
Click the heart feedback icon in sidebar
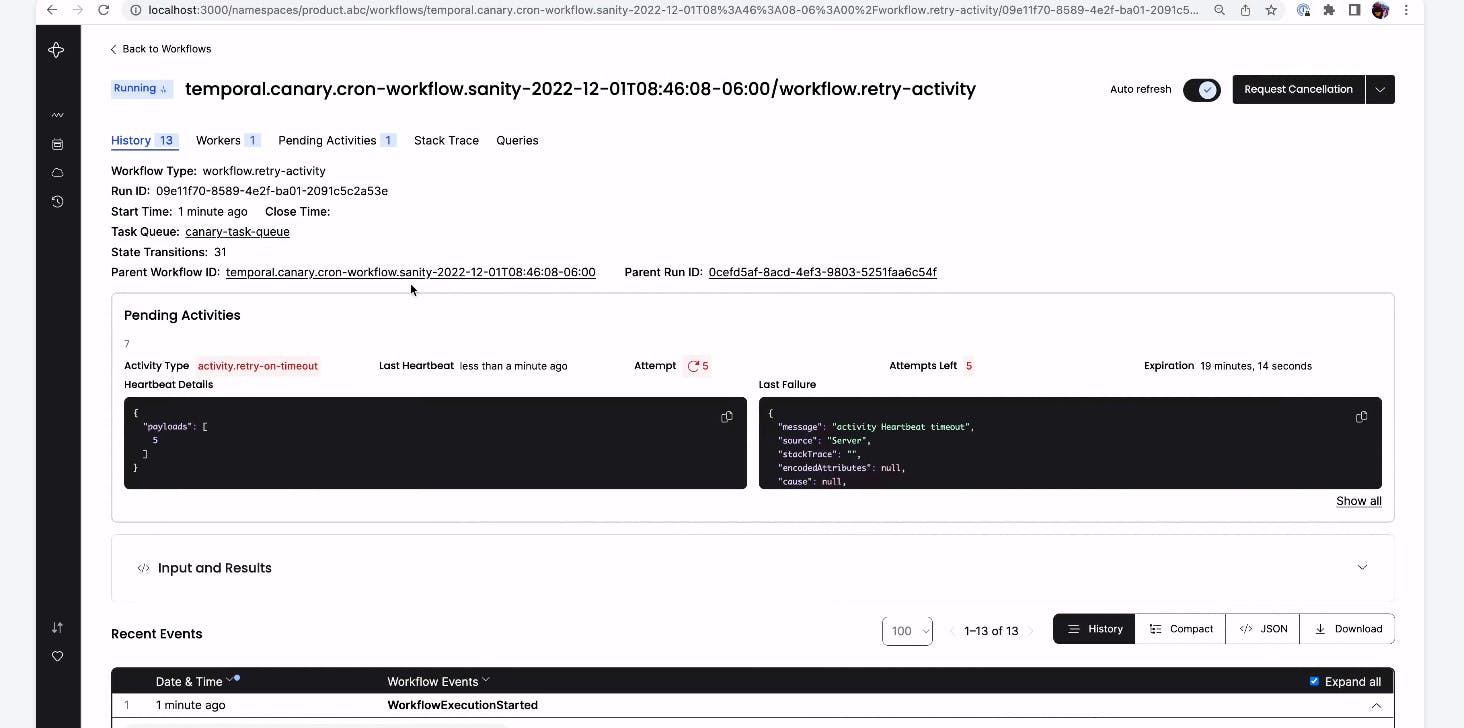[57, 656]
